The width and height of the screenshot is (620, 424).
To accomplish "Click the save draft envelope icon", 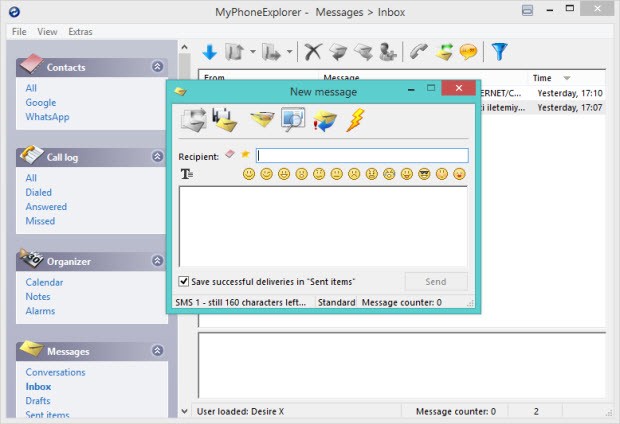I will click(x=225, y=120).
